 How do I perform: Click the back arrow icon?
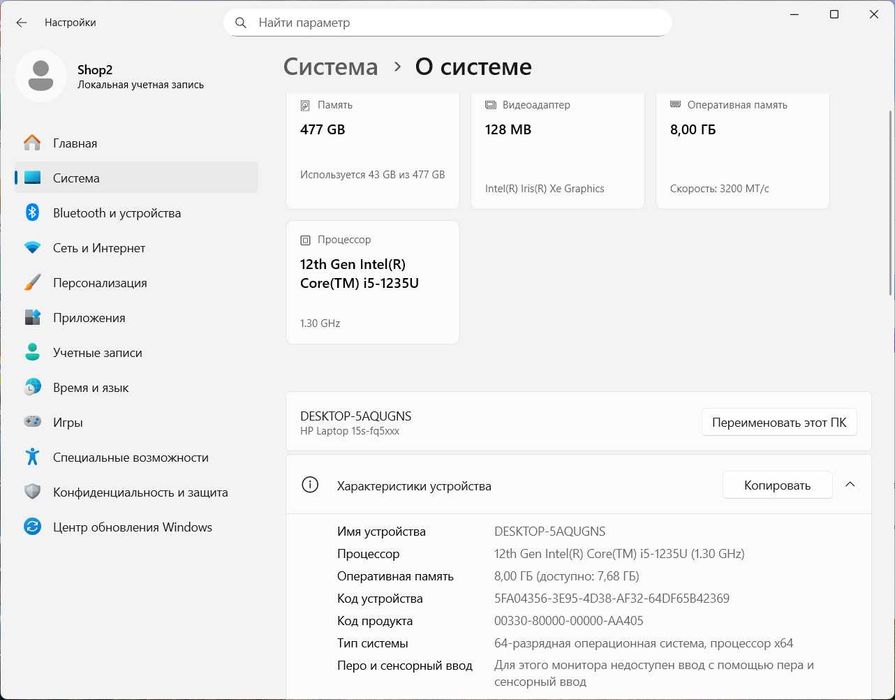22,23
